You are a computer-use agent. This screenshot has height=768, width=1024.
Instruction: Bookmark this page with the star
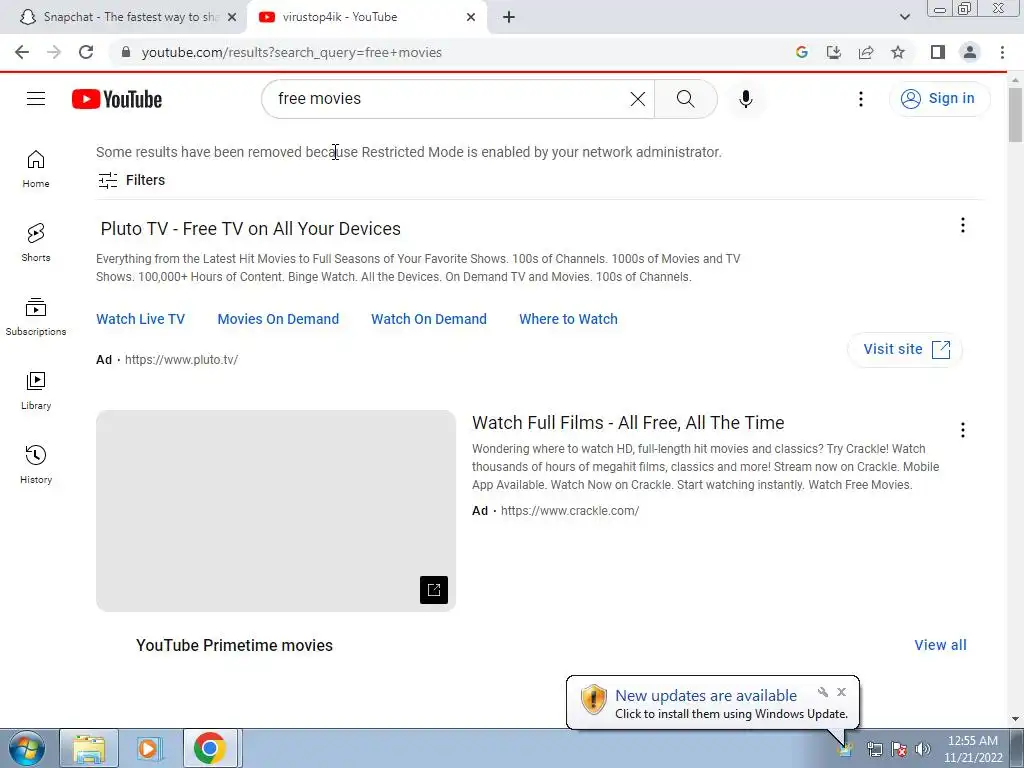(x=898, y=52)
